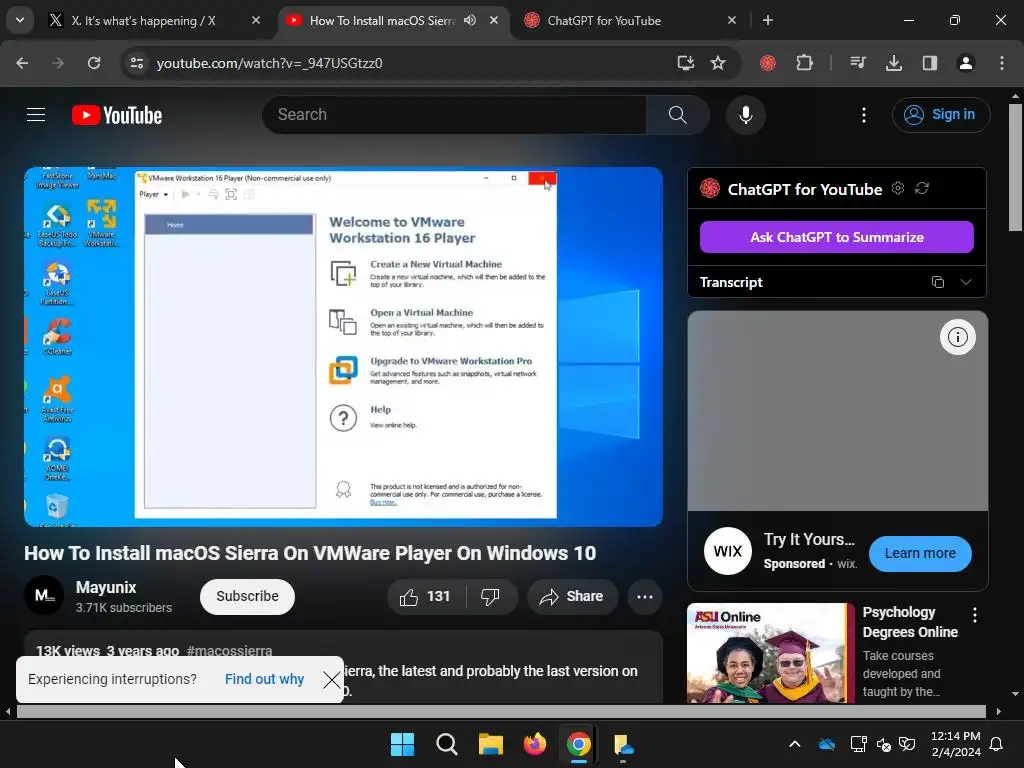Sign in to YouTube

[x=941, y=115]
